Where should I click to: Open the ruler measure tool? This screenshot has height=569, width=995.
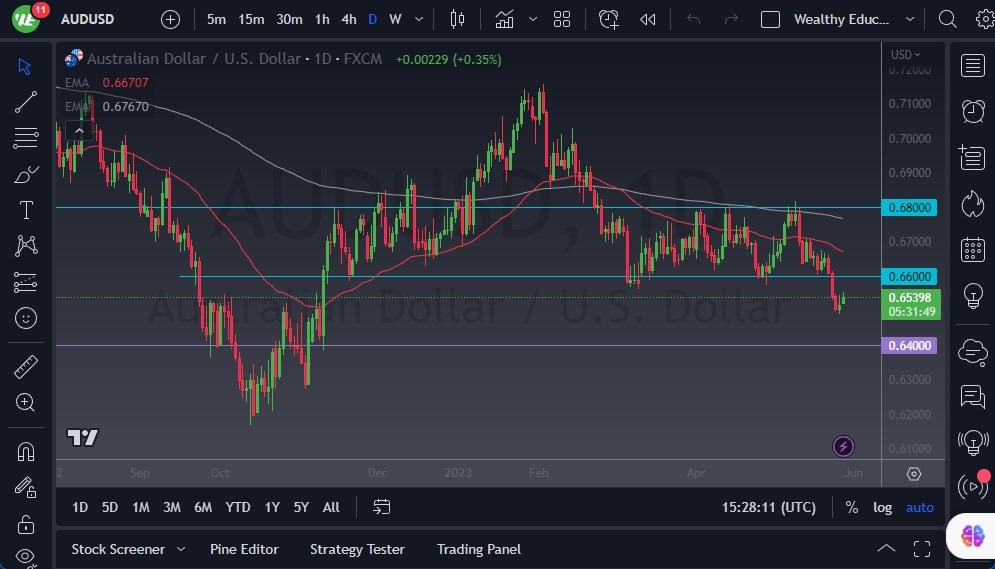[26, 367]
